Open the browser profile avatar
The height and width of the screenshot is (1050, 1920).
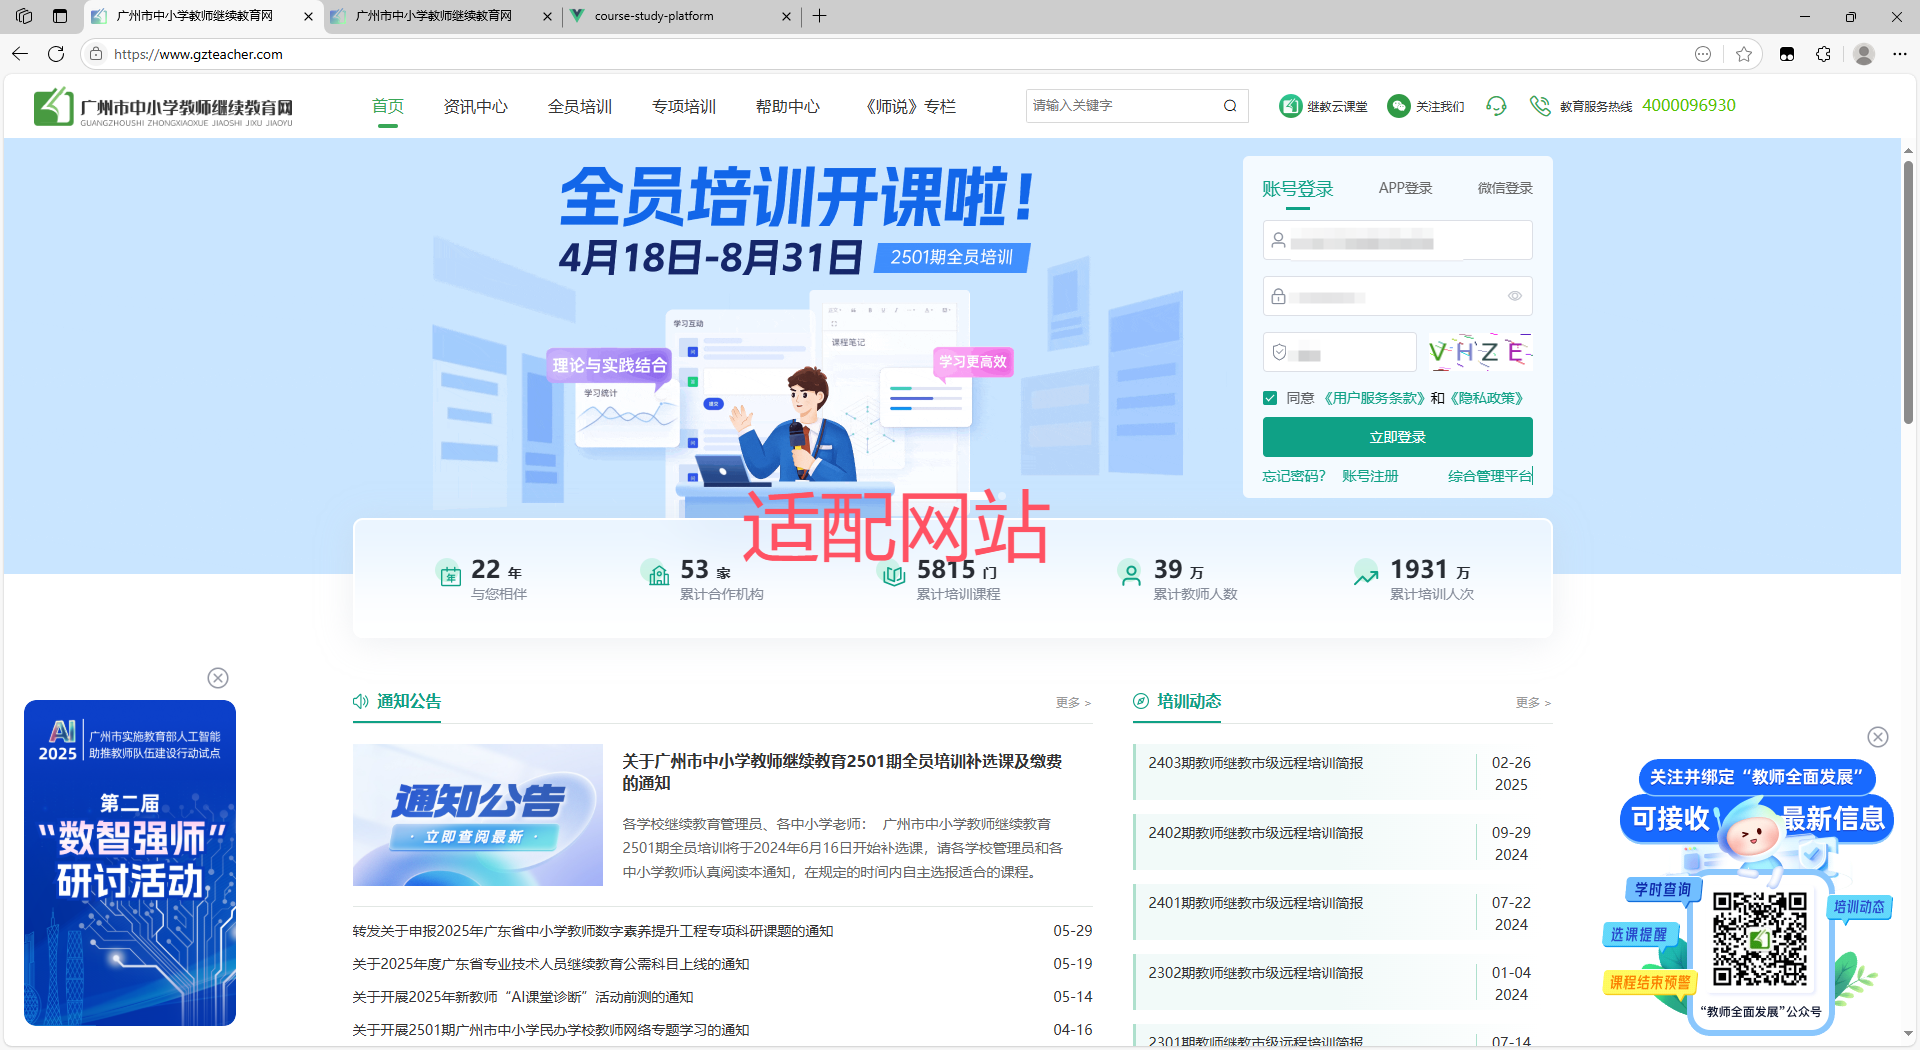1863,54
